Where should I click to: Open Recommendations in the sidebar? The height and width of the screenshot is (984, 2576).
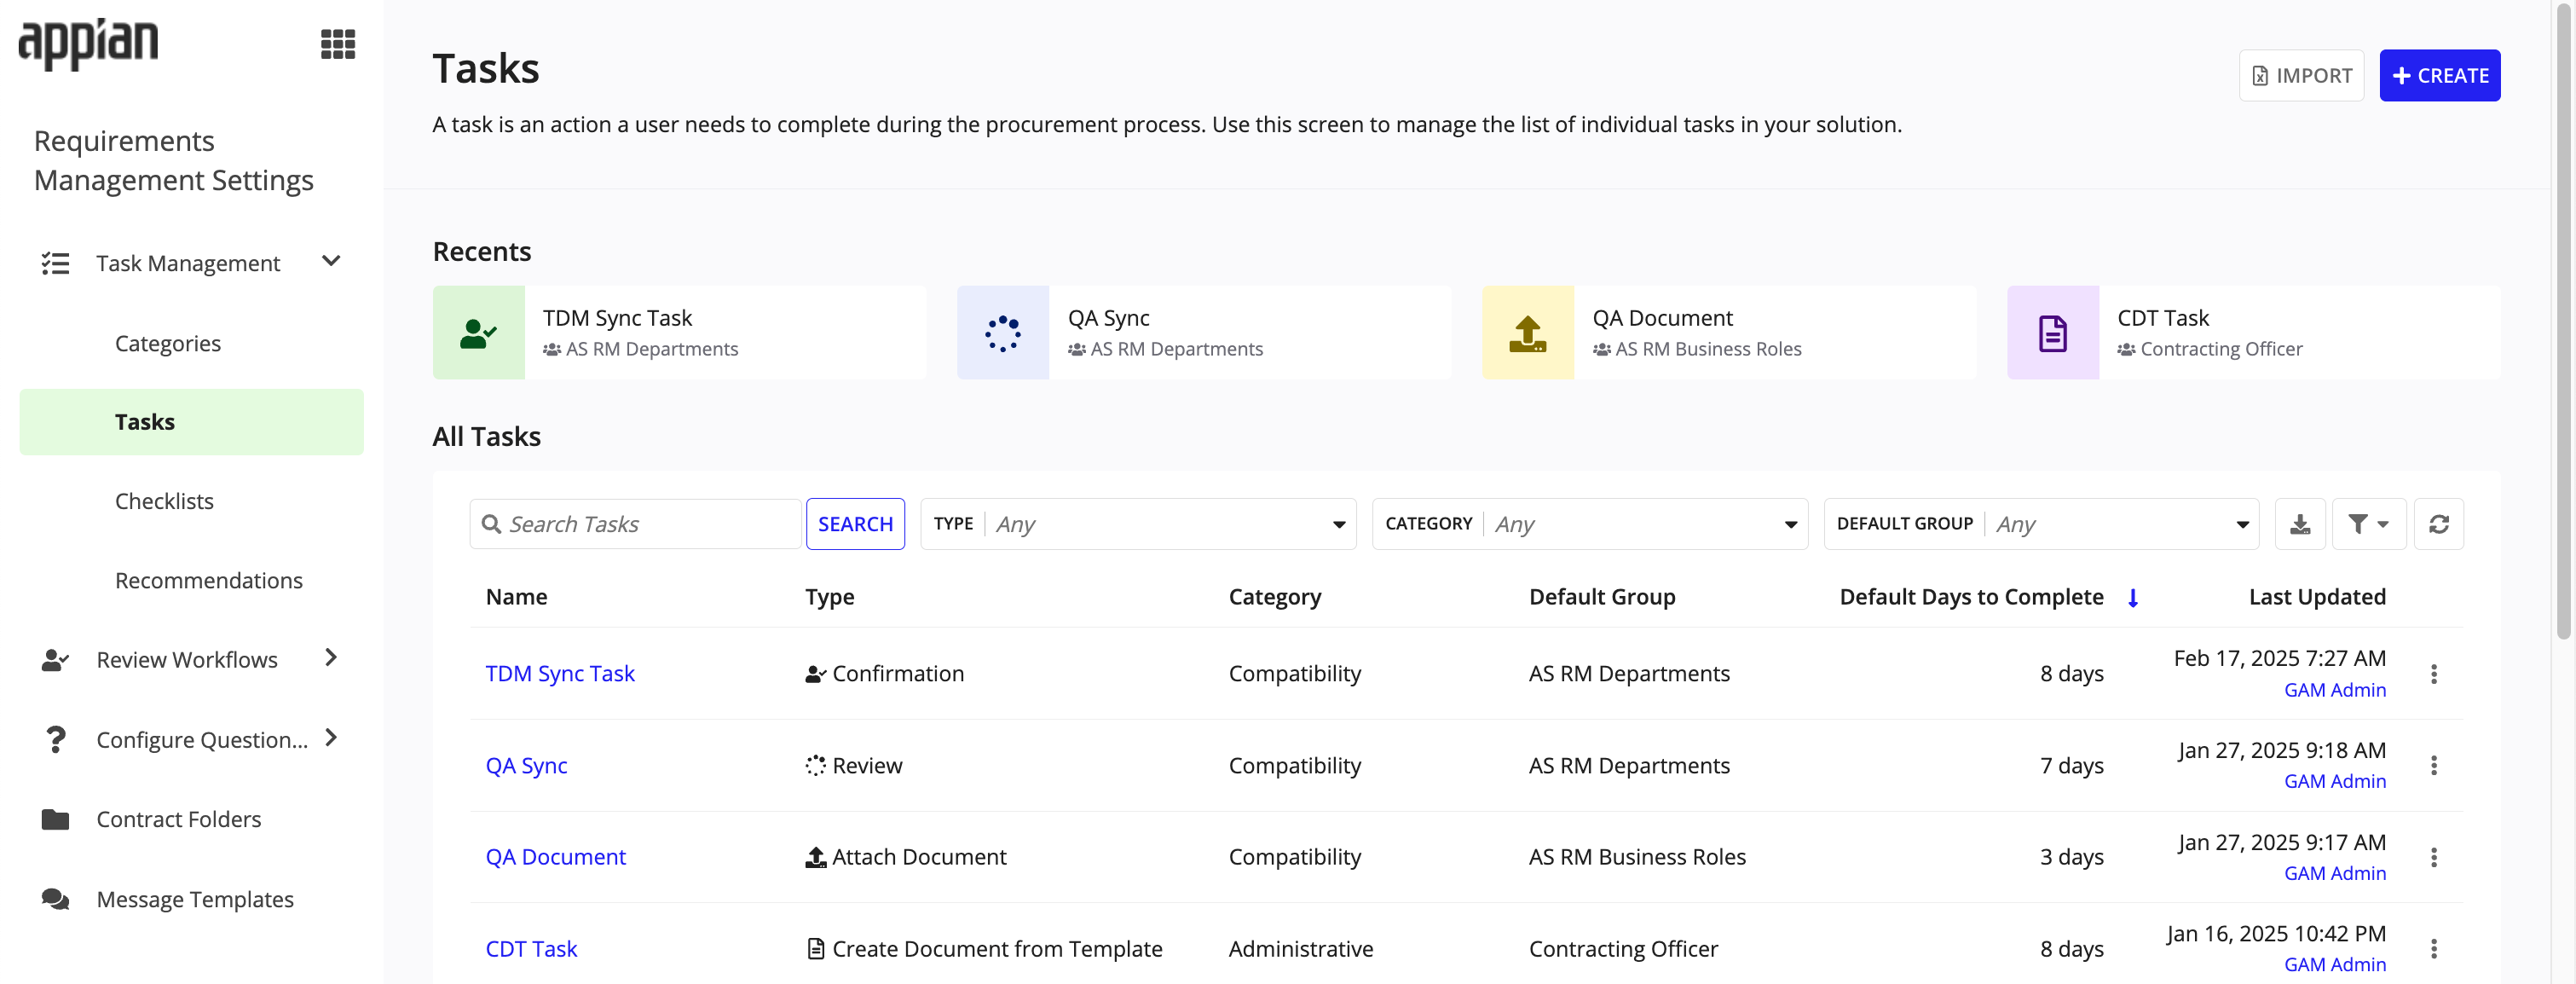(x=209, y=580)
